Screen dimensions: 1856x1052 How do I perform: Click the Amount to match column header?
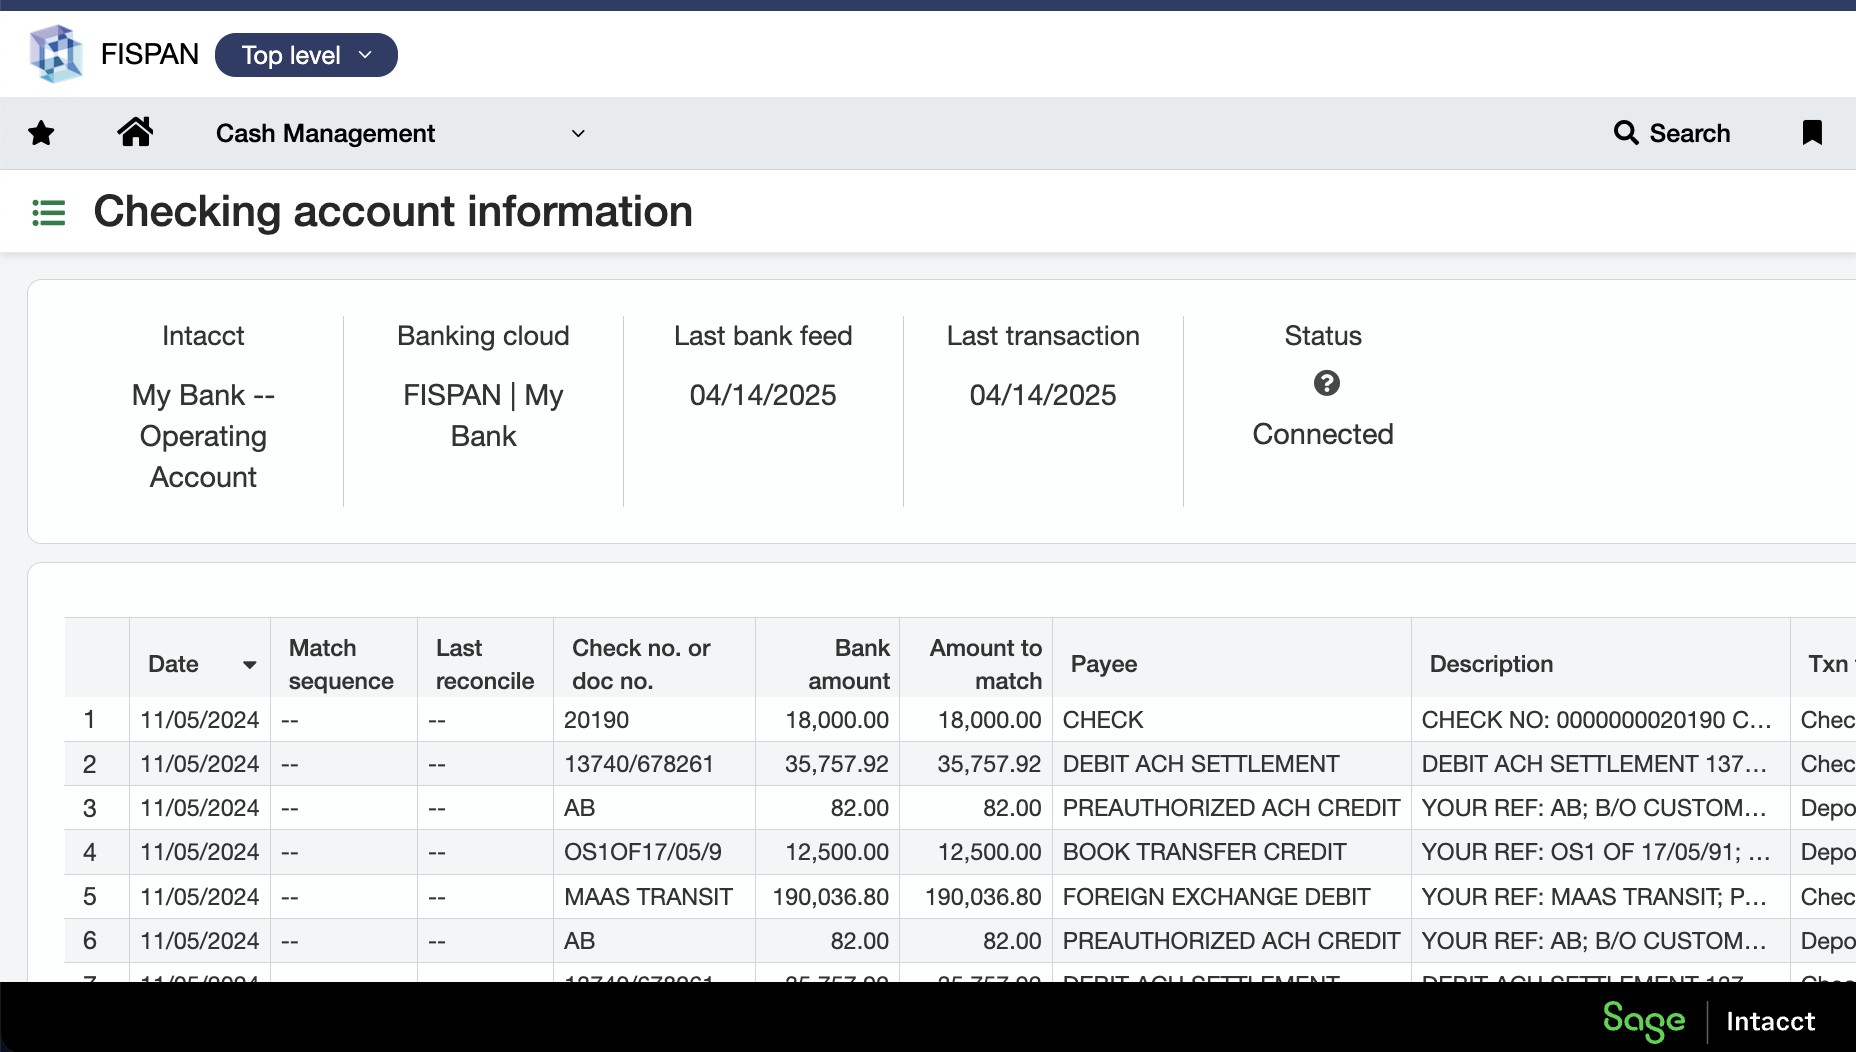point(985,664)
